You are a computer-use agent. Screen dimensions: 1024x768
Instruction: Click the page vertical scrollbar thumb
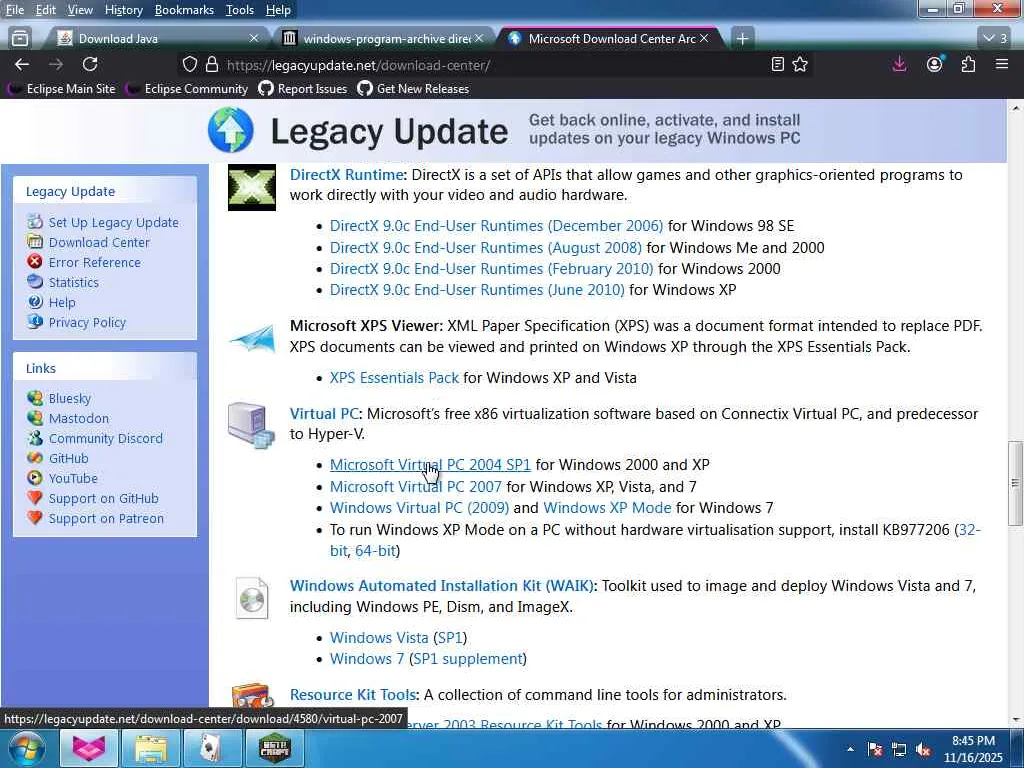(x=1014, y=483)
